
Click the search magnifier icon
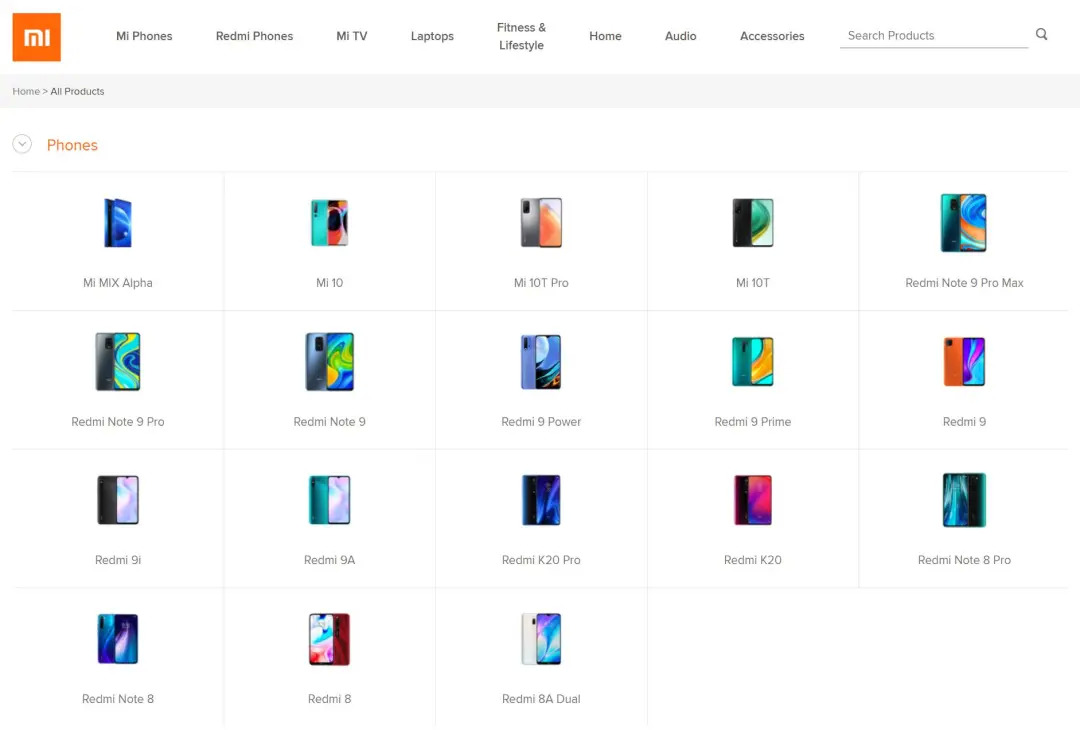pos(1041,34)
